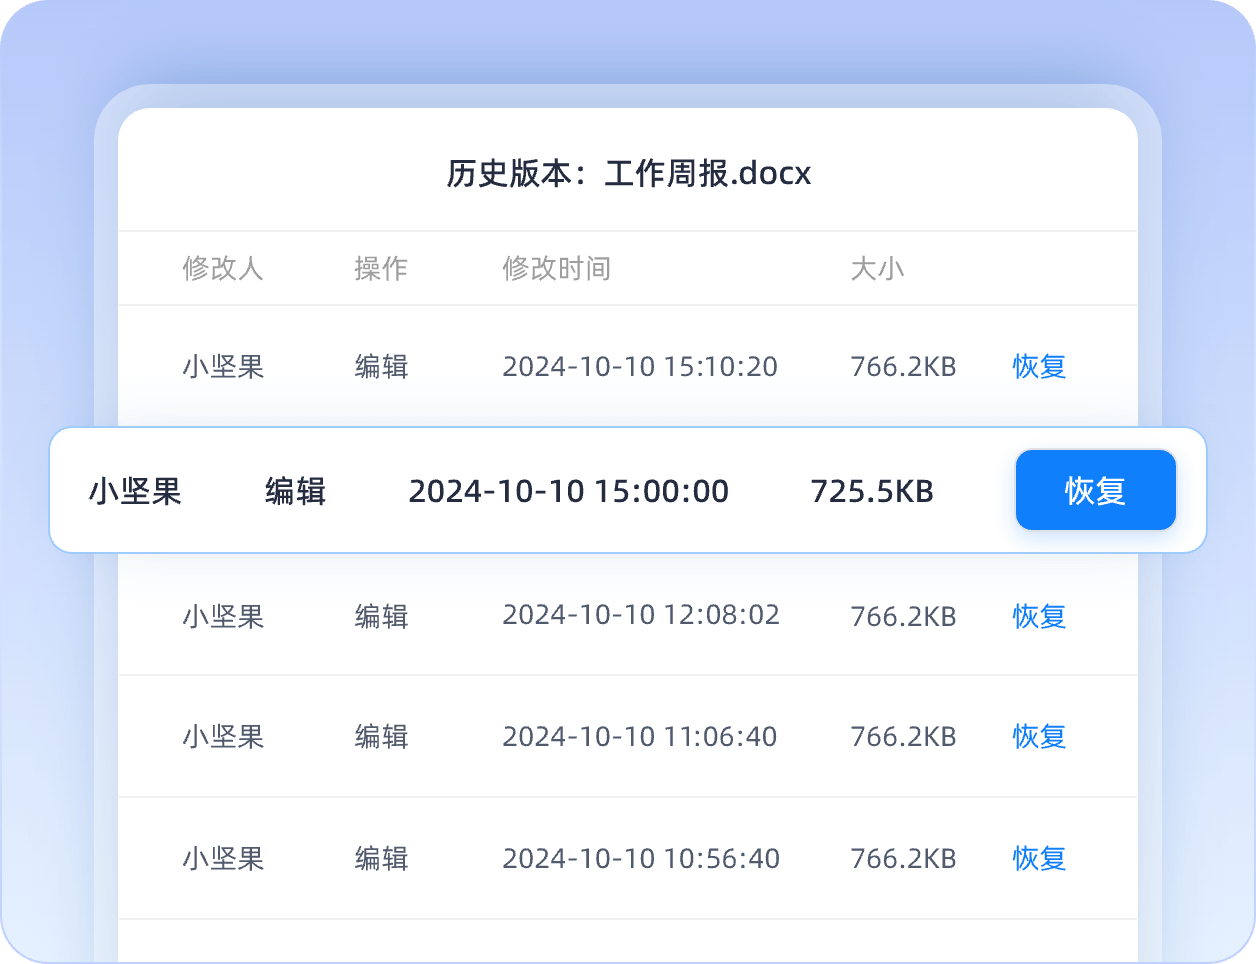1256x964 pixels.
Task: Click the blue 恢复 button for the 15:00:00 version
Action: (x=1095, y=490)
